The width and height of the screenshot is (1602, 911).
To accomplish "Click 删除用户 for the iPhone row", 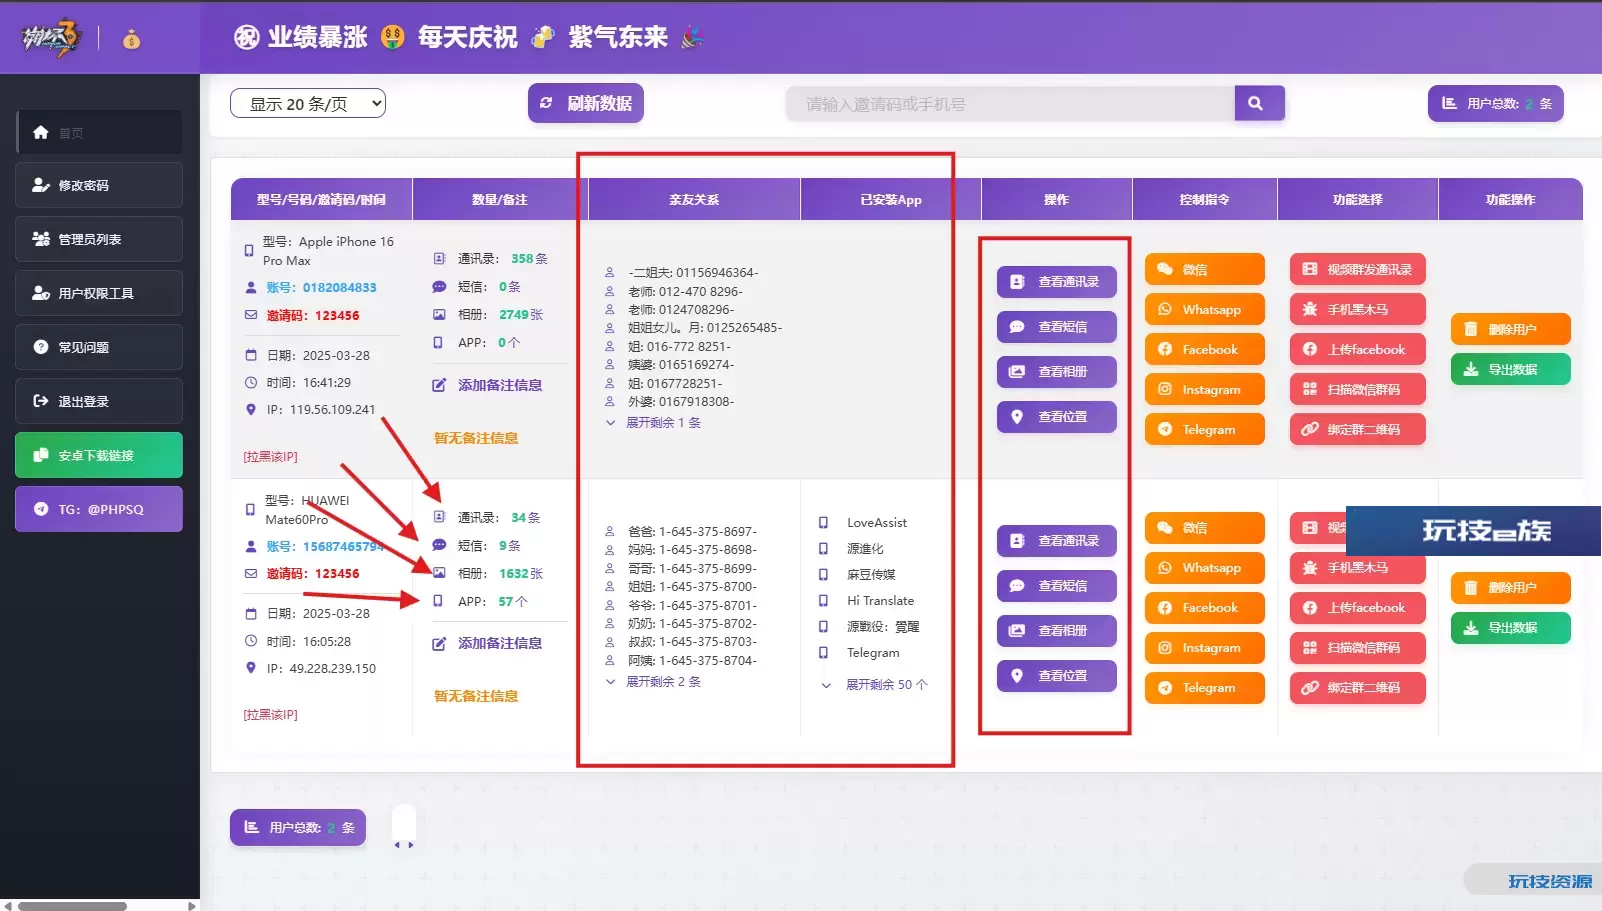I will pos(1510,329).
